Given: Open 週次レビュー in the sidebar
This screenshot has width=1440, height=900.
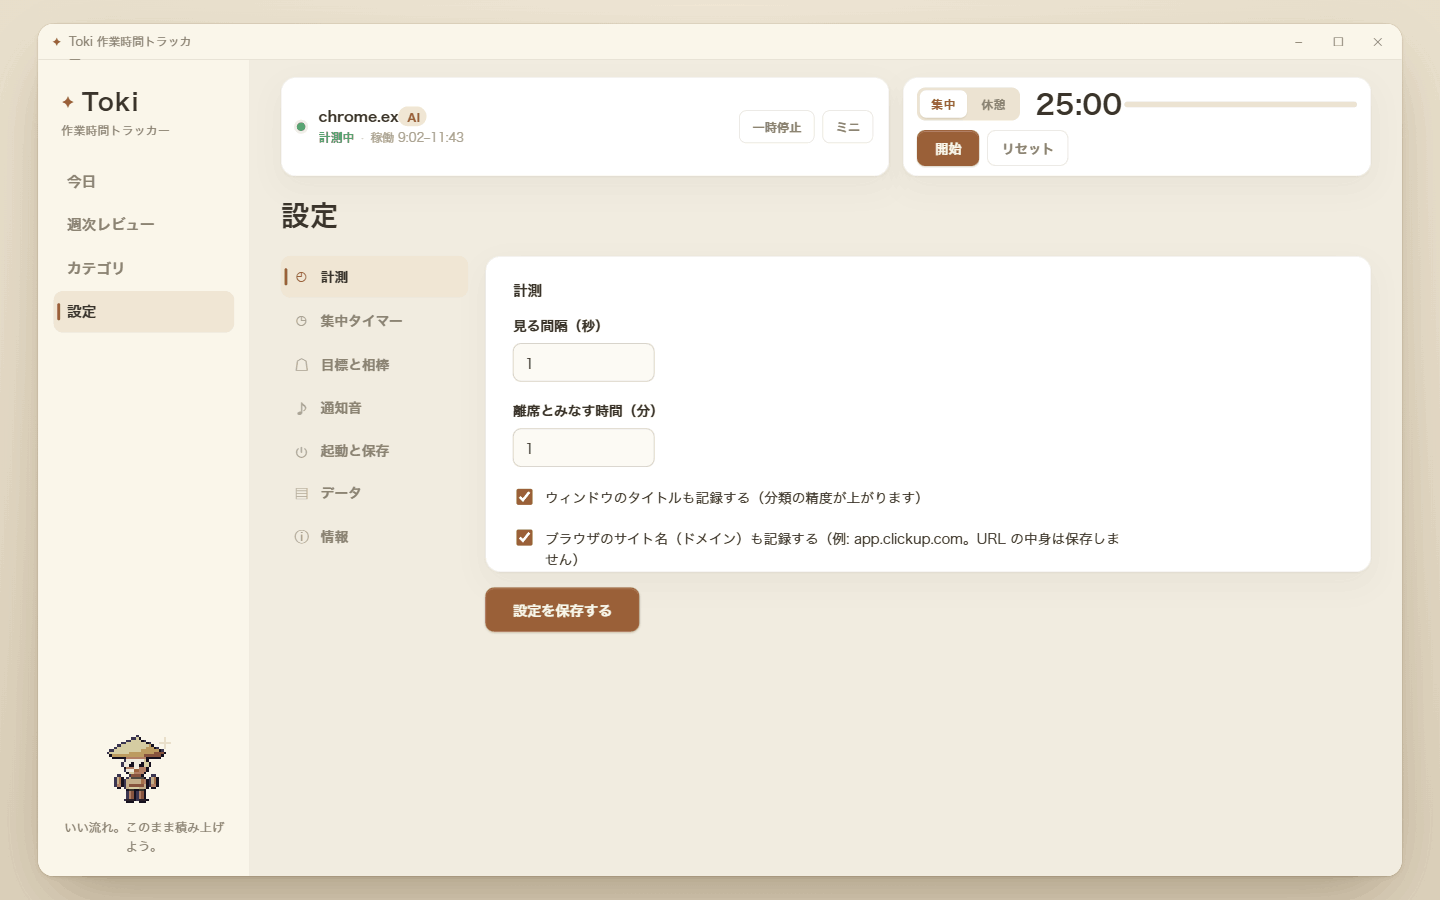Looking at the screenshot, I should pos(144,225).
